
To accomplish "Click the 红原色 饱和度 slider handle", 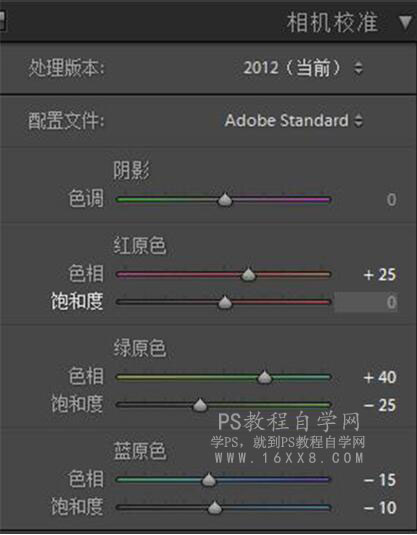I will coord(225,302).
